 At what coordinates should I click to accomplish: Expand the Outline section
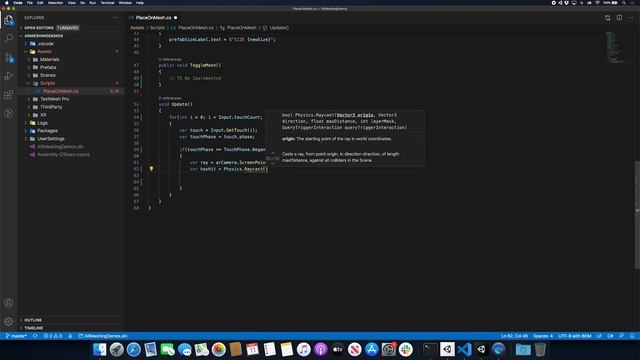[x=71, y=320]
